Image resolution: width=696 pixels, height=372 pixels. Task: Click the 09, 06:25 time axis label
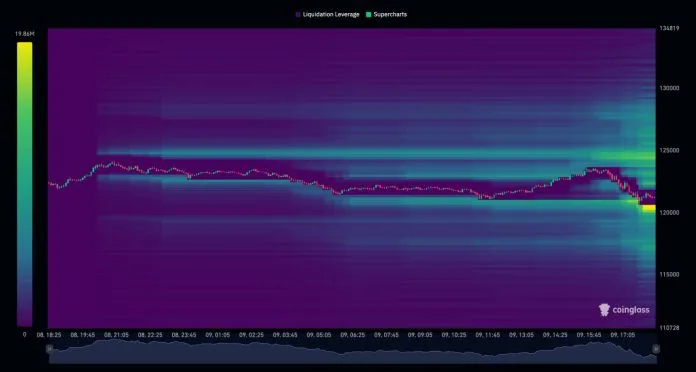[x=352, y=335]
